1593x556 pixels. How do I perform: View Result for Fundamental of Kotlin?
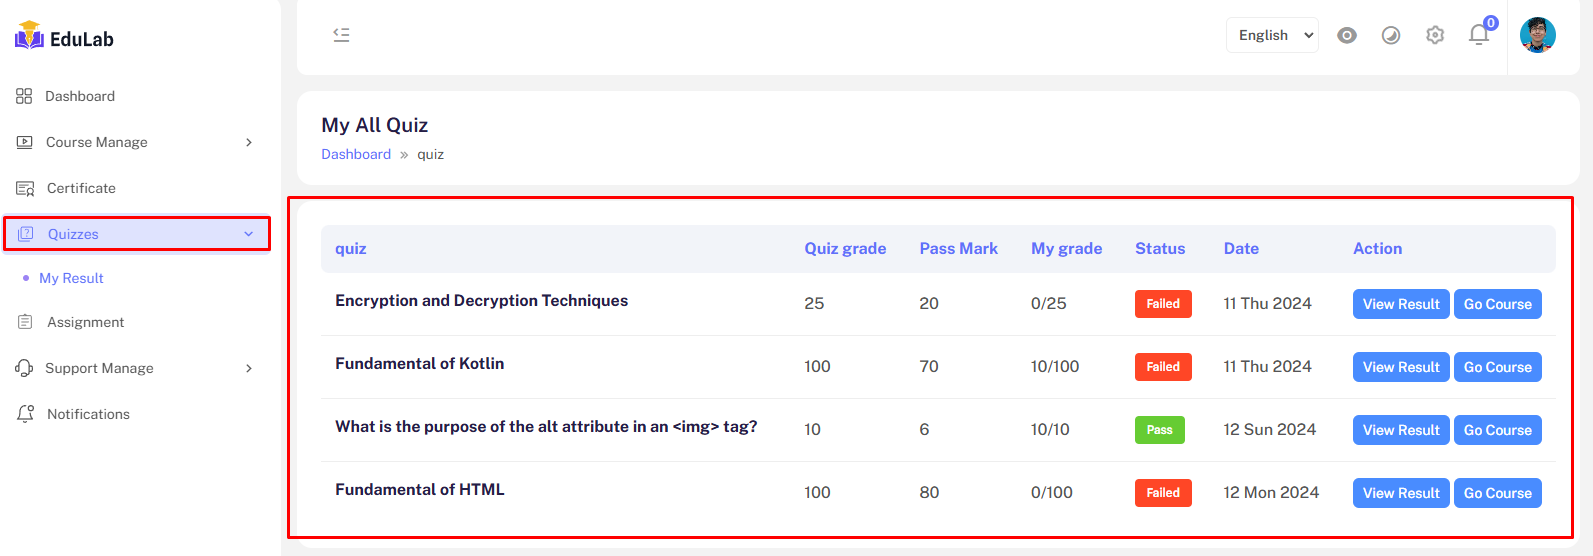point(1400,367)
